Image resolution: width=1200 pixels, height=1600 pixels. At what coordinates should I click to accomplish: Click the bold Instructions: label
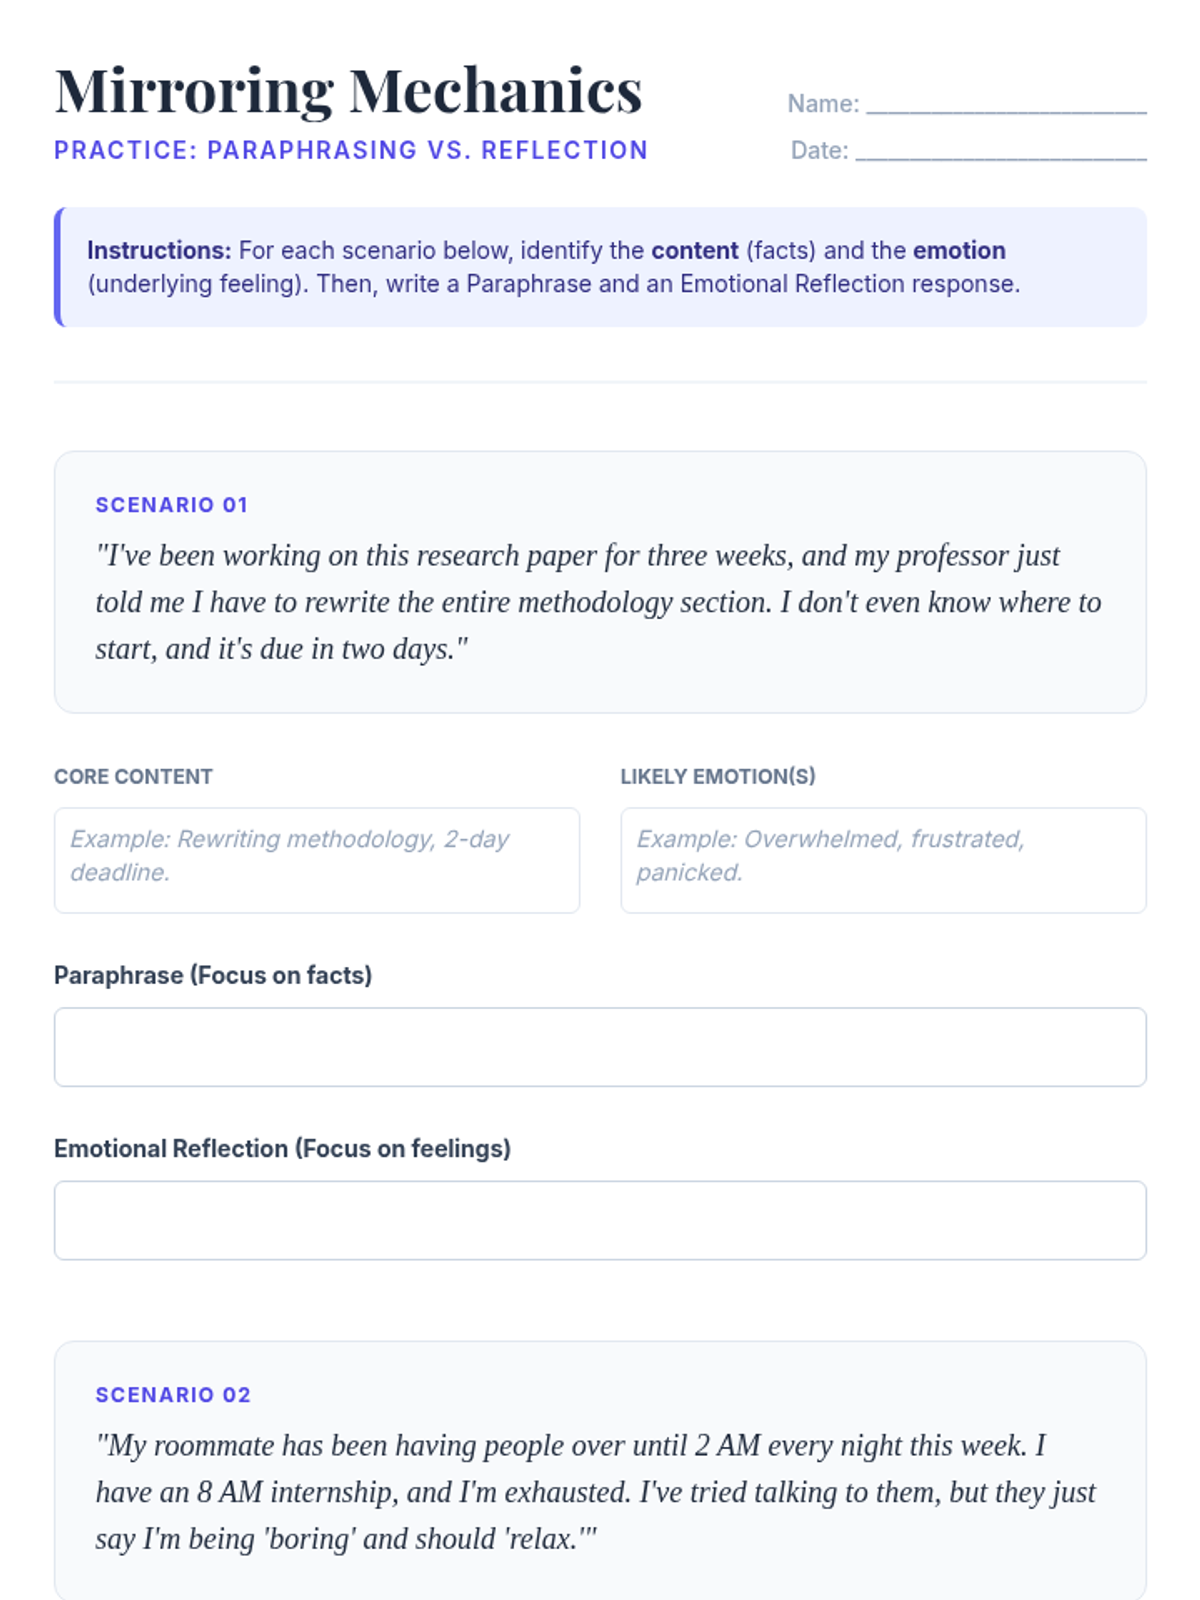point(159,250)
